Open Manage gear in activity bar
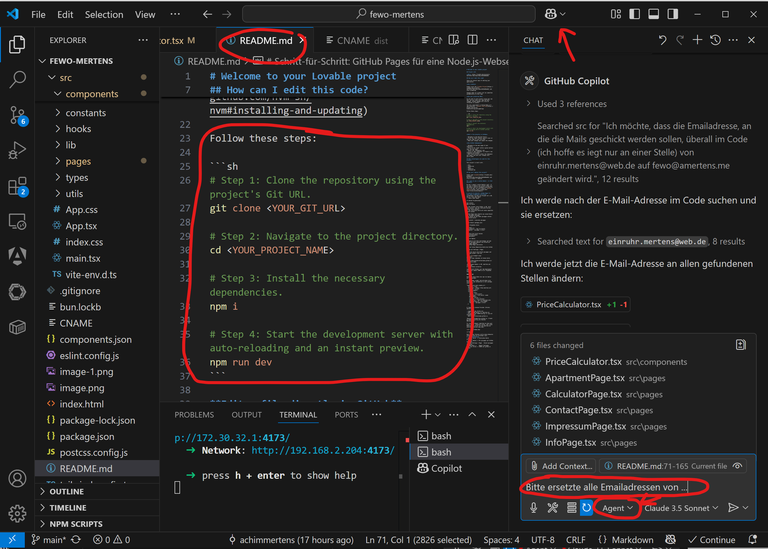Screen dimensions: 768x549 tap(17, 513)
